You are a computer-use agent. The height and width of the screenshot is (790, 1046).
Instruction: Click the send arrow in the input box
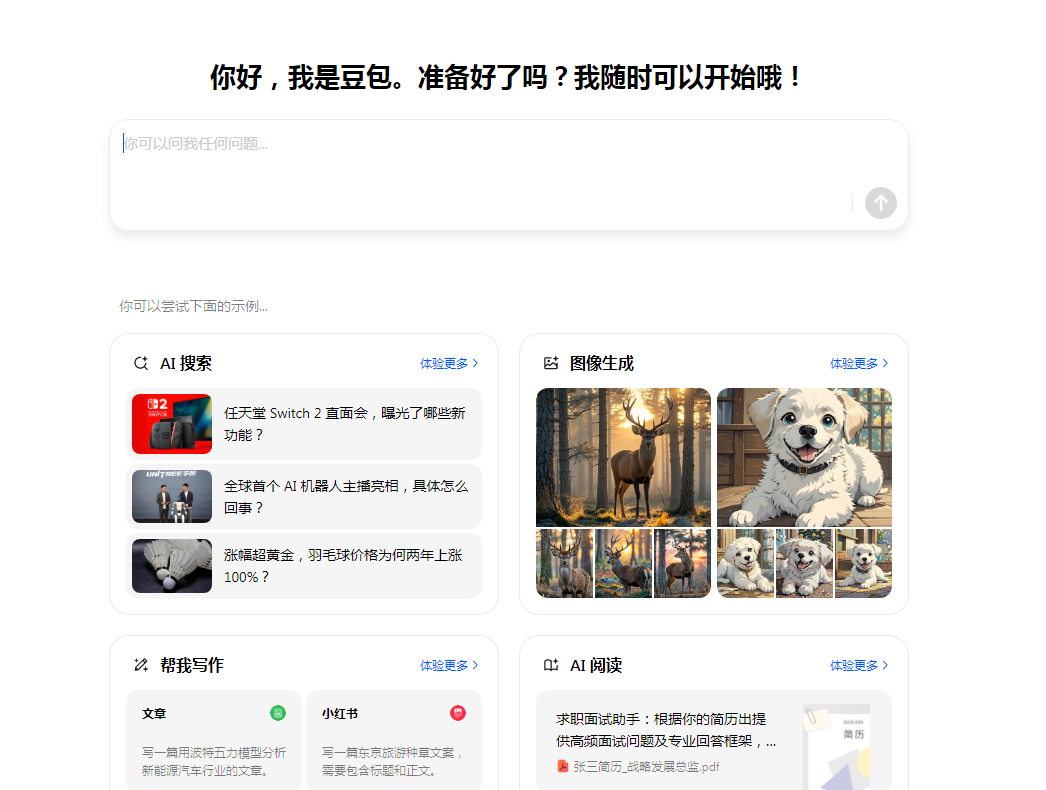(880, 203)
